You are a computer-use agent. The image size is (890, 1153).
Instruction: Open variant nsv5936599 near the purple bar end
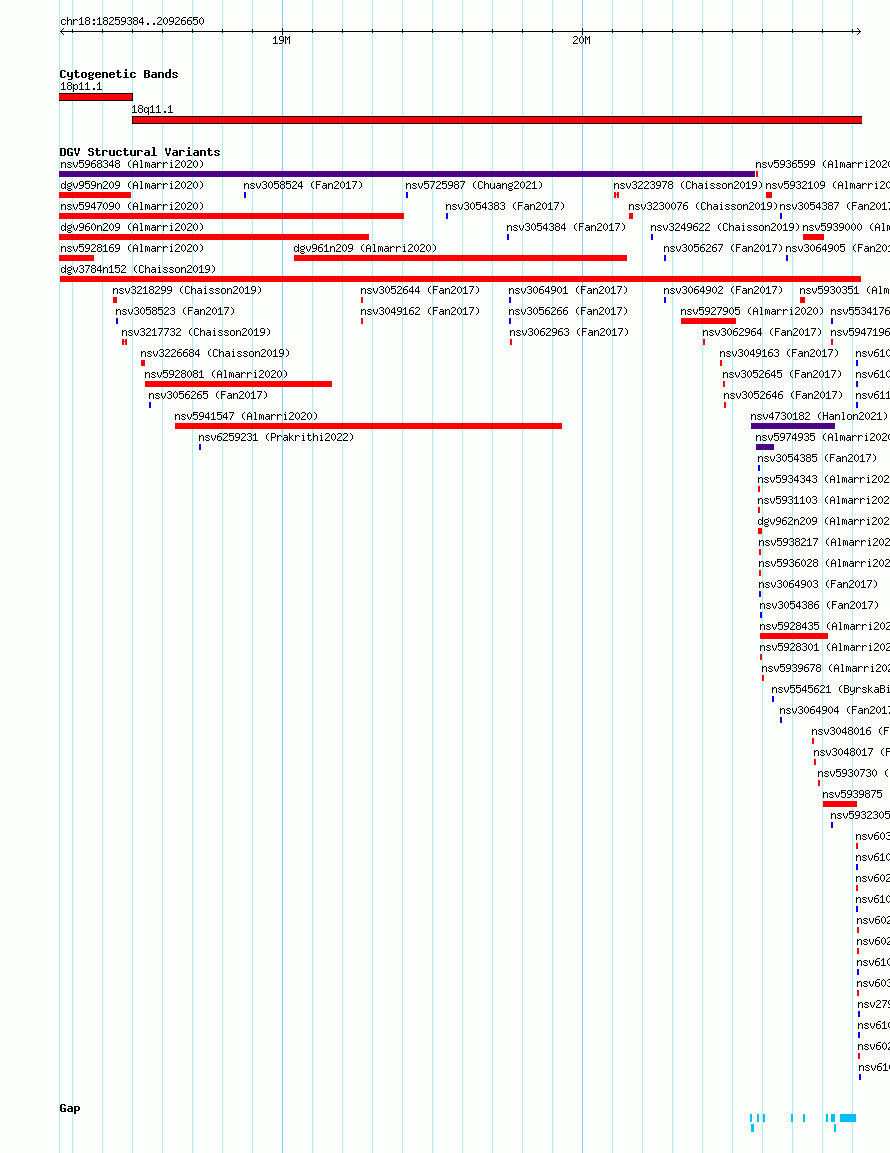(822, 165)
